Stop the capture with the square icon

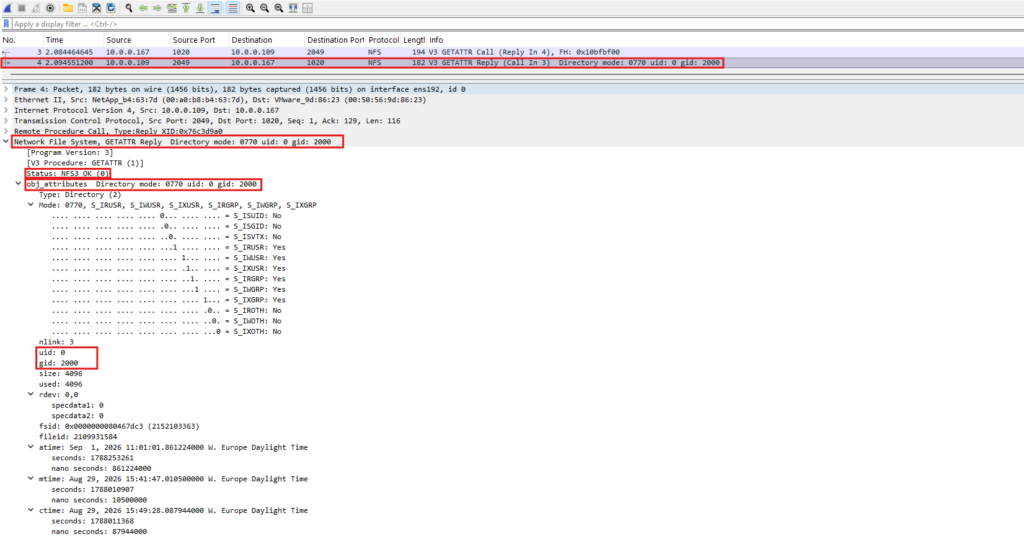[x=22, y=8]
